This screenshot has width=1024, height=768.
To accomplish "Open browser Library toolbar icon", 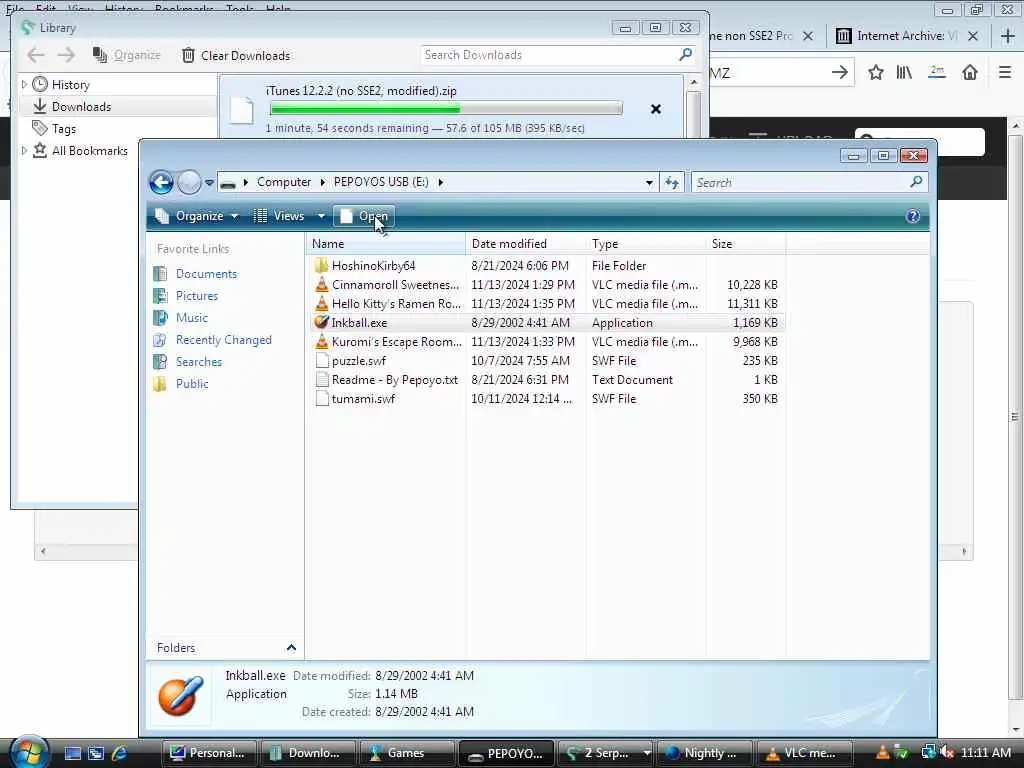I will coord(904,72).
